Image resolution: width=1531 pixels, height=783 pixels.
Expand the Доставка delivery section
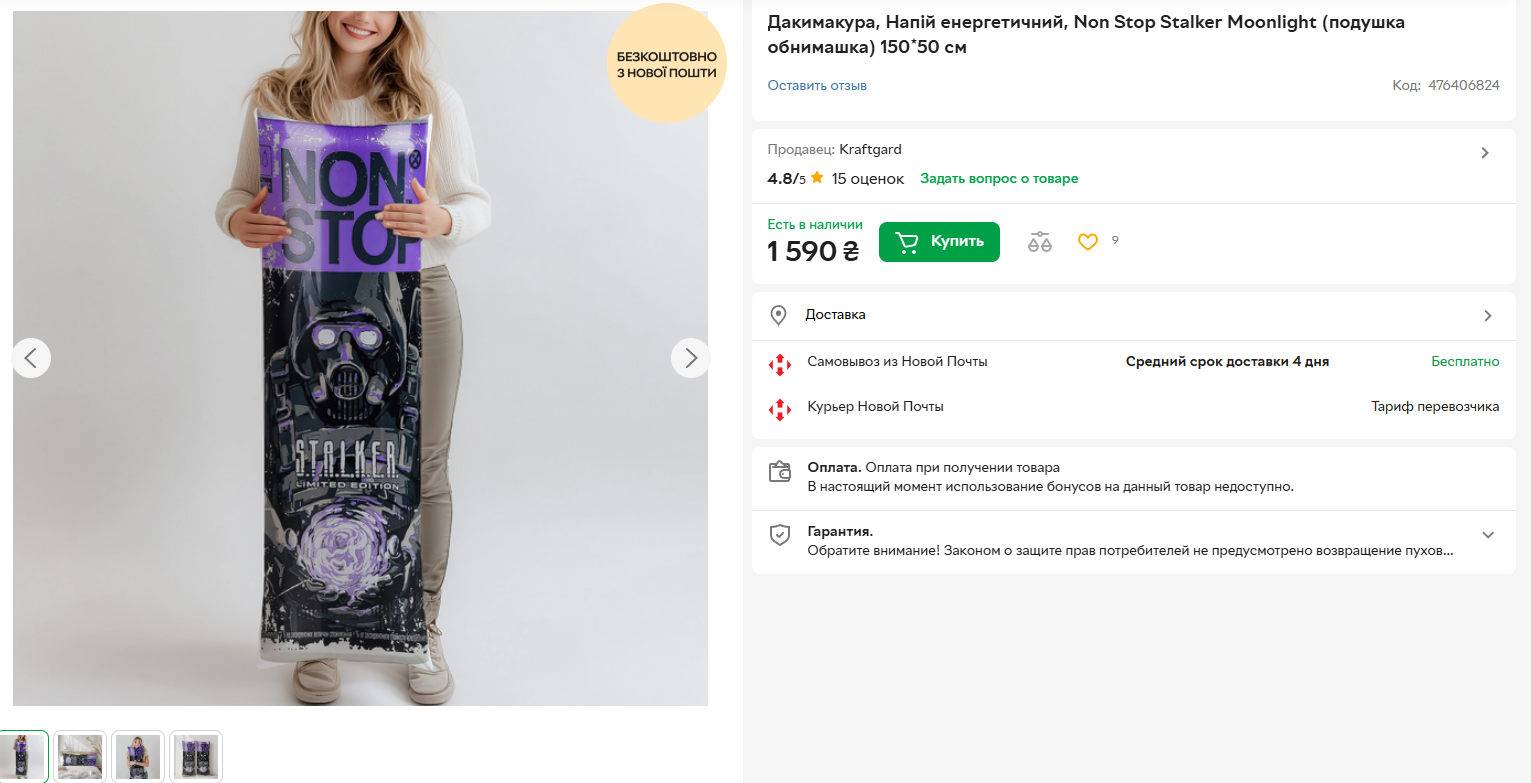coord(1487,316)
